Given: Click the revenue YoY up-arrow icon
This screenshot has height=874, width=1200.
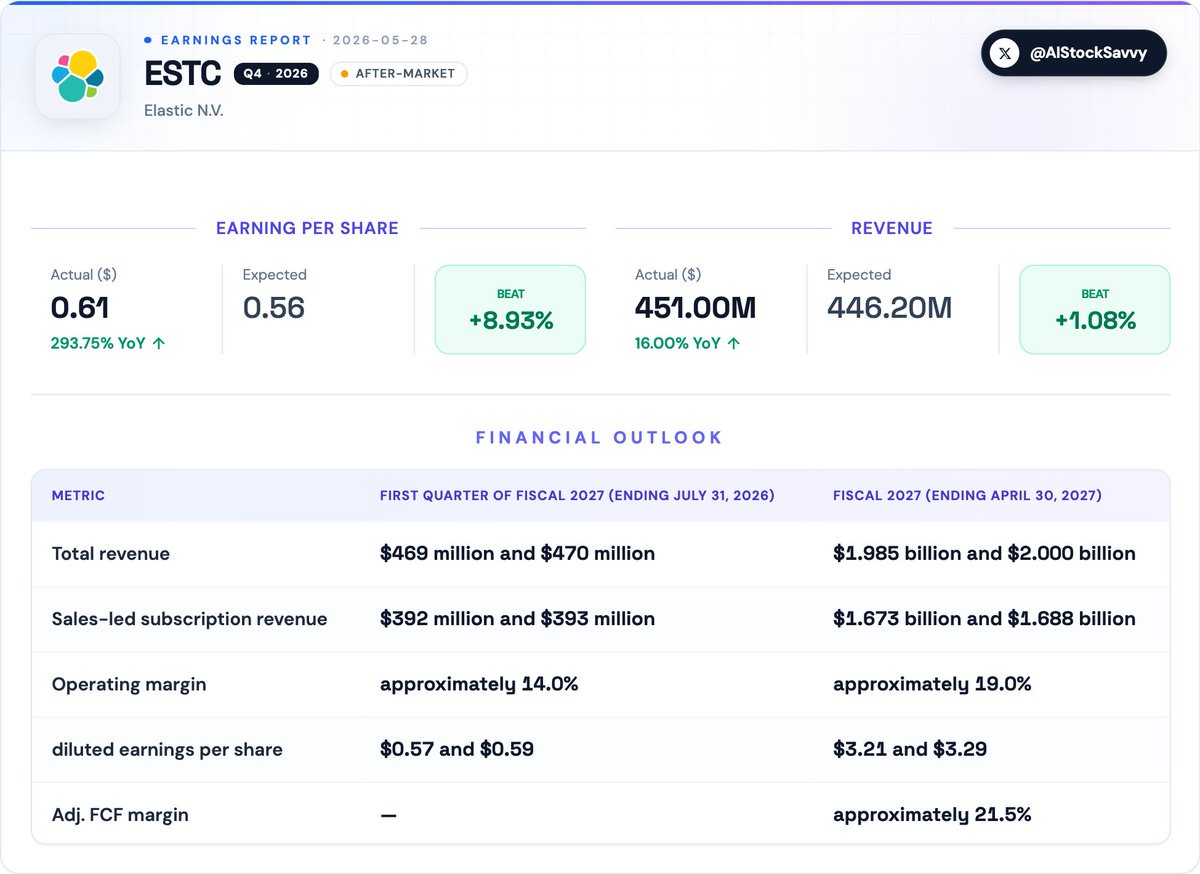Looking at the screenshot, I should pyautogui.click(x=734, y=343).
